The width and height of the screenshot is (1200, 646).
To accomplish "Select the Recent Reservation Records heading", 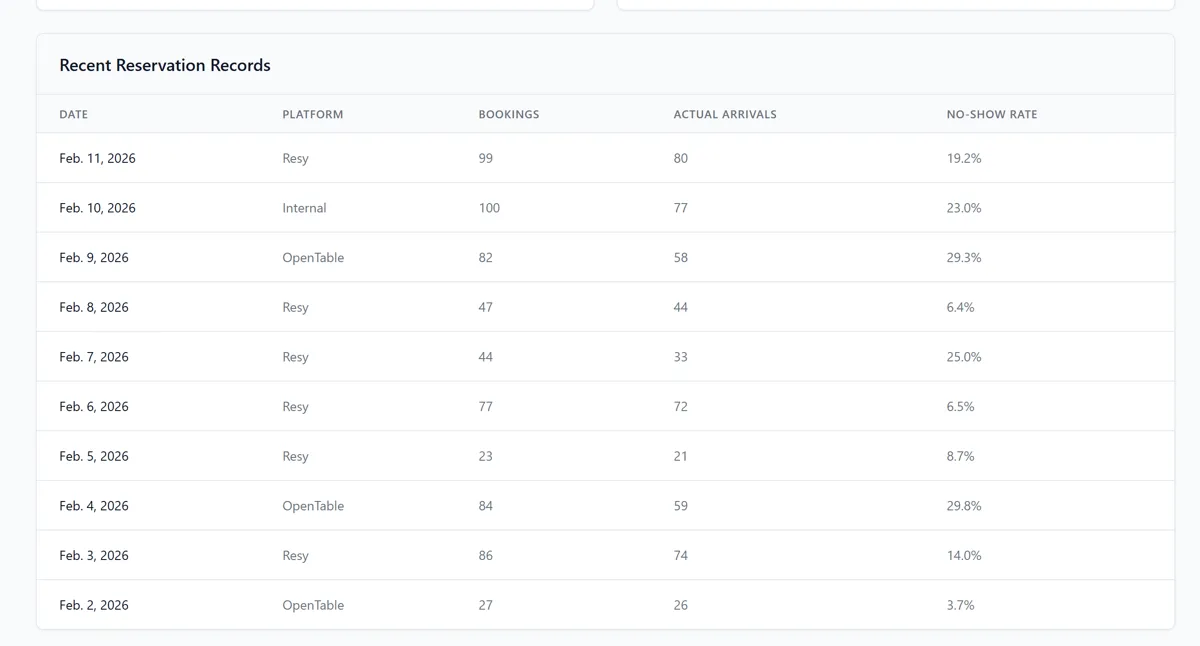I will (165, 65).
